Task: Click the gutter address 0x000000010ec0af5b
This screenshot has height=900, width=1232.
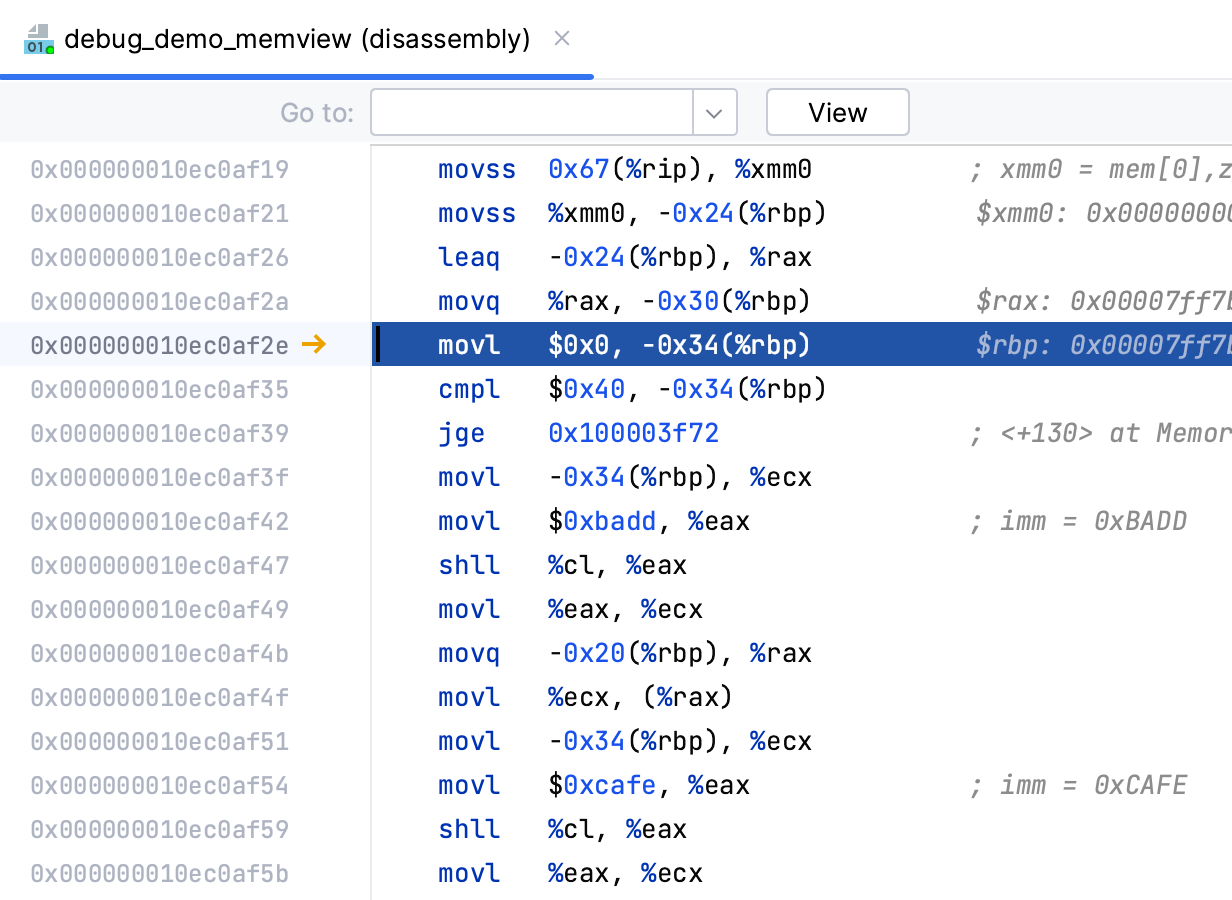Action: (x=160, y=873)
